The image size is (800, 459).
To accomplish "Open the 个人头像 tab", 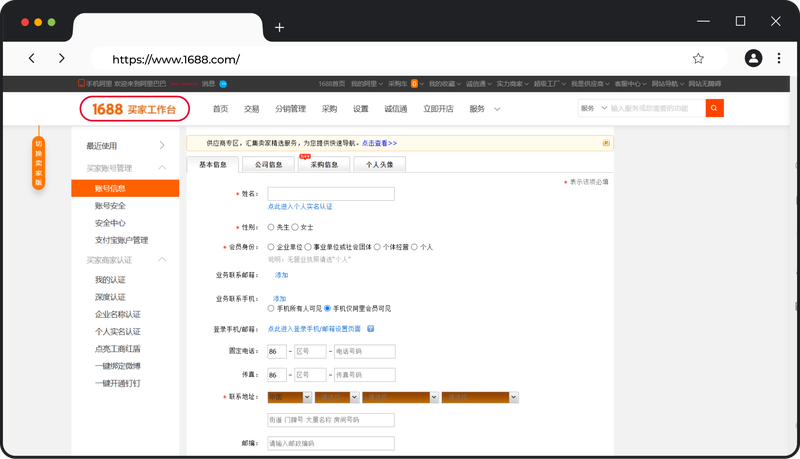I will coord(379,164).
